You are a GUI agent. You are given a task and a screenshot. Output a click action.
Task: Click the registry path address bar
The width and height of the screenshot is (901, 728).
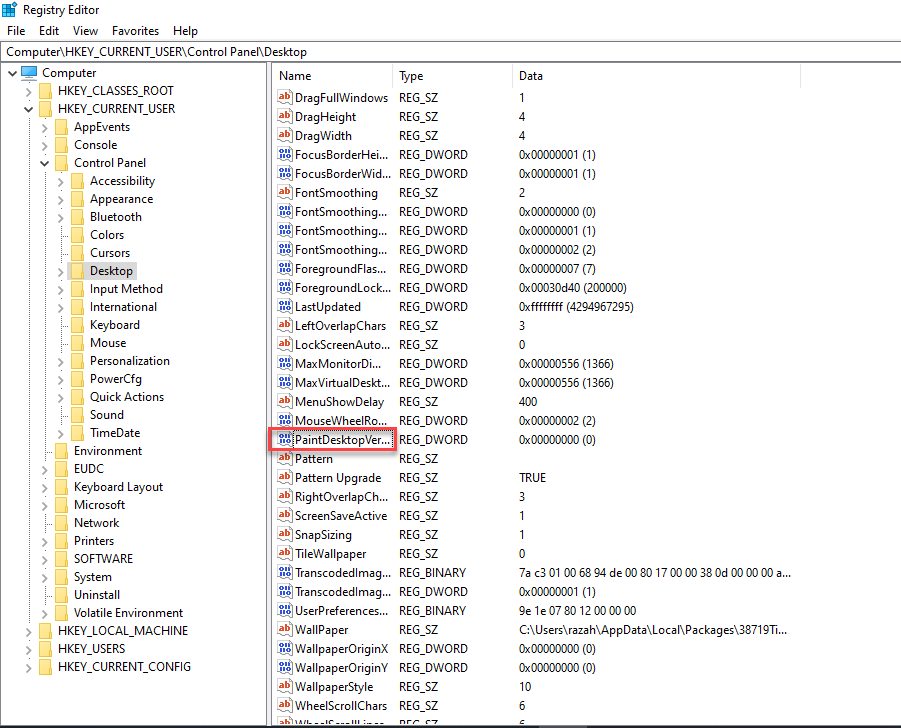point(450,51)
